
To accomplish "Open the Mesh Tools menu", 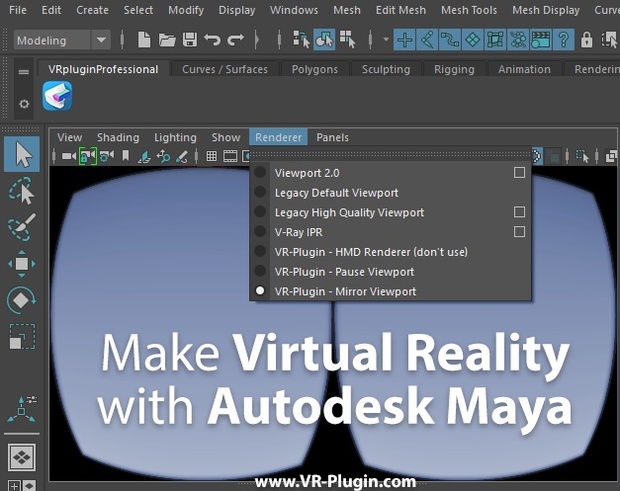I will pos(469,10).
